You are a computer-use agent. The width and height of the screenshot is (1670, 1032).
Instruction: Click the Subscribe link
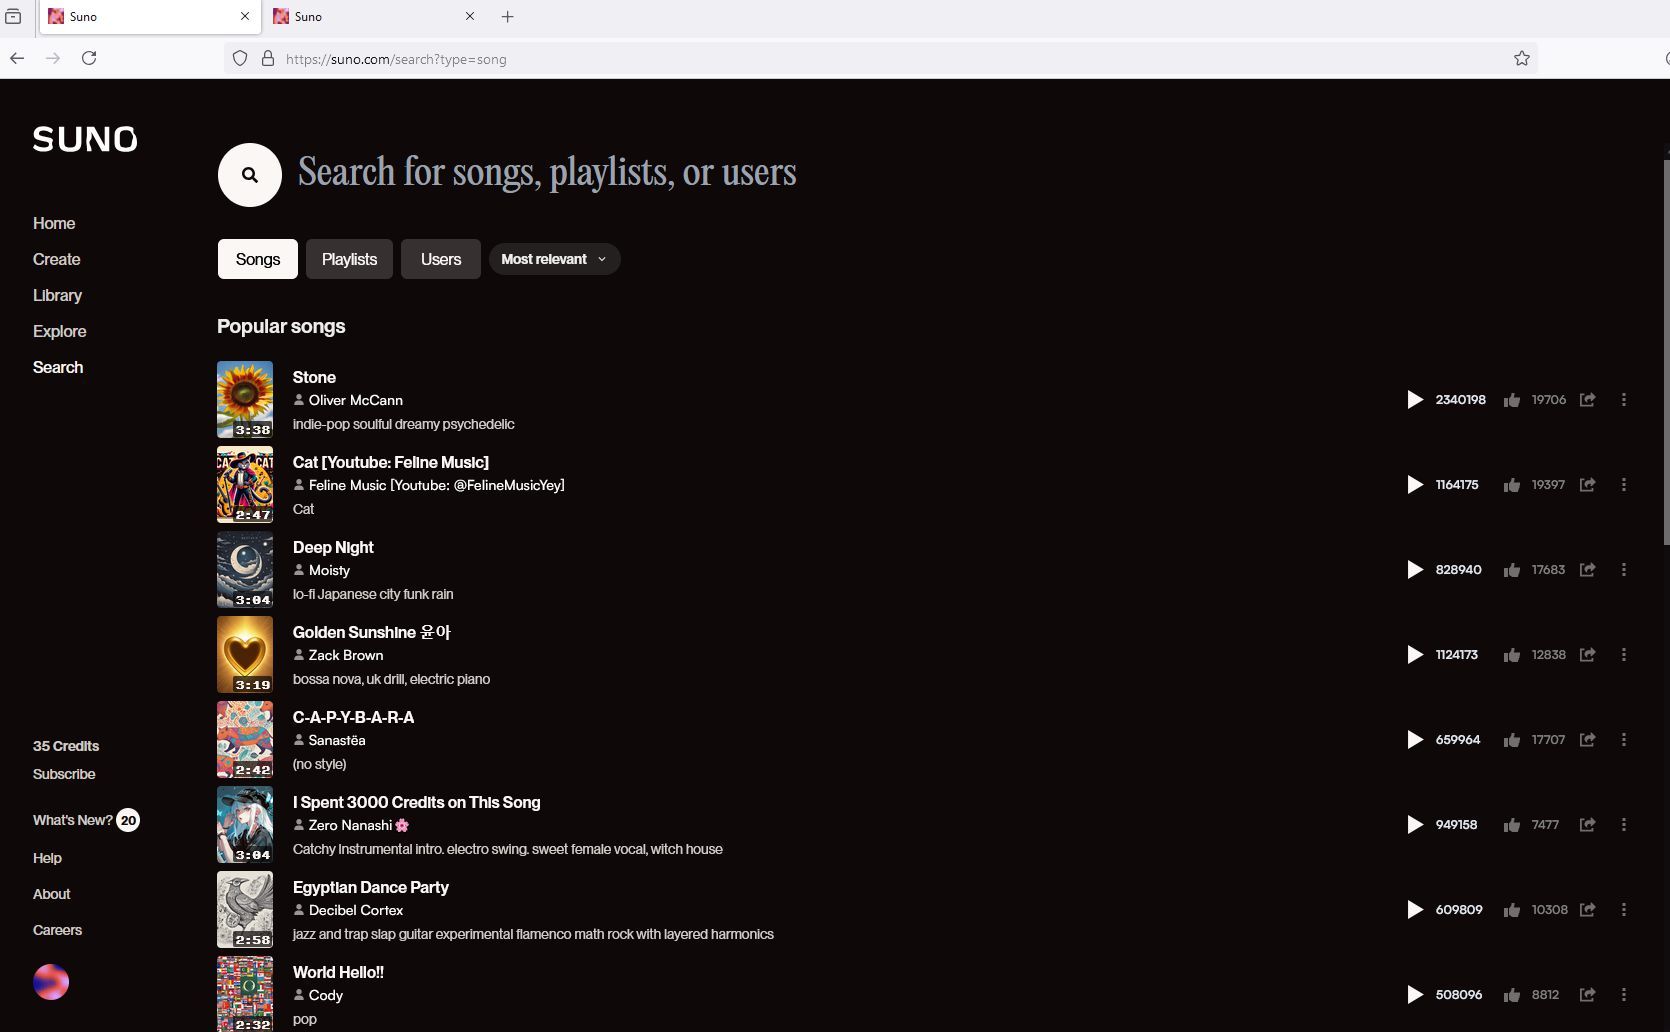(64, 774)
